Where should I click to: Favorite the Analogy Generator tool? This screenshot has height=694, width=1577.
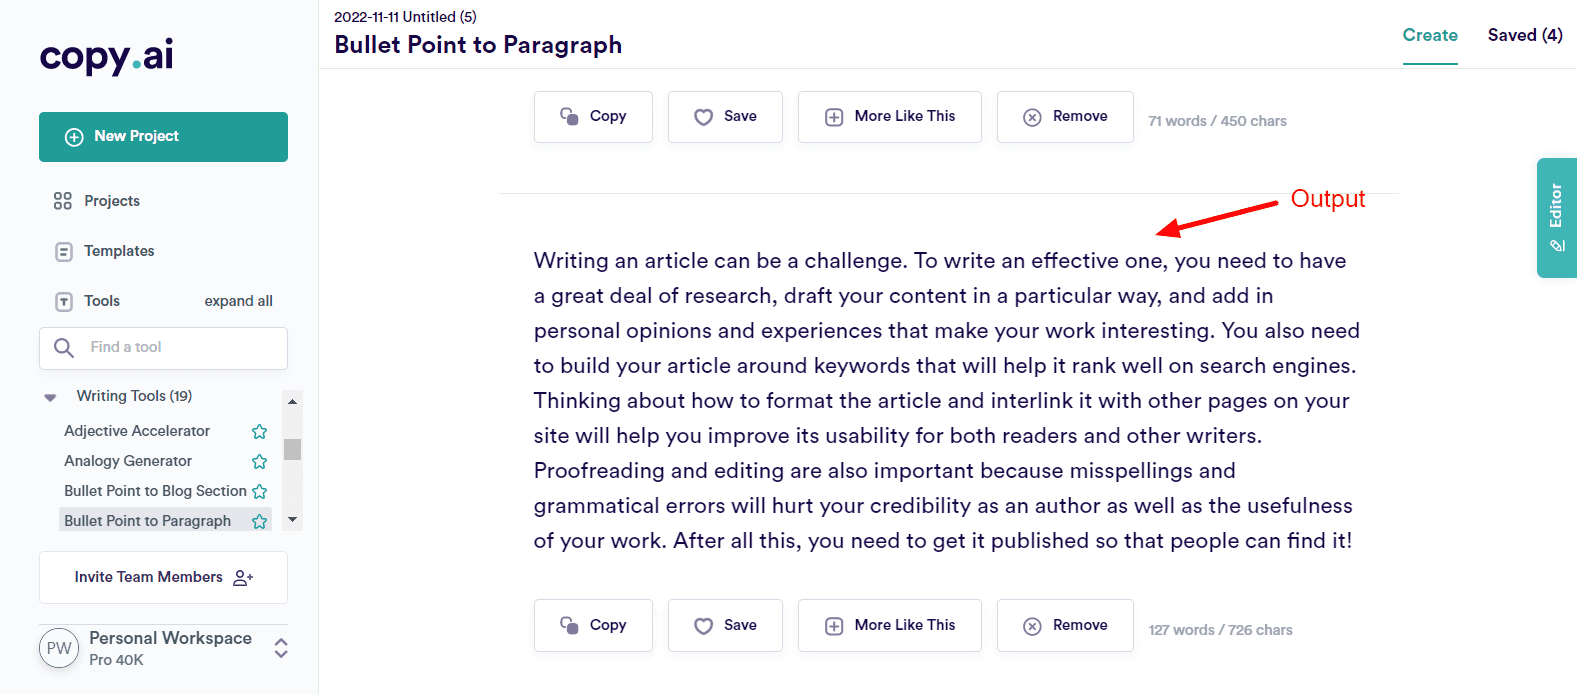tap(260, 461)
